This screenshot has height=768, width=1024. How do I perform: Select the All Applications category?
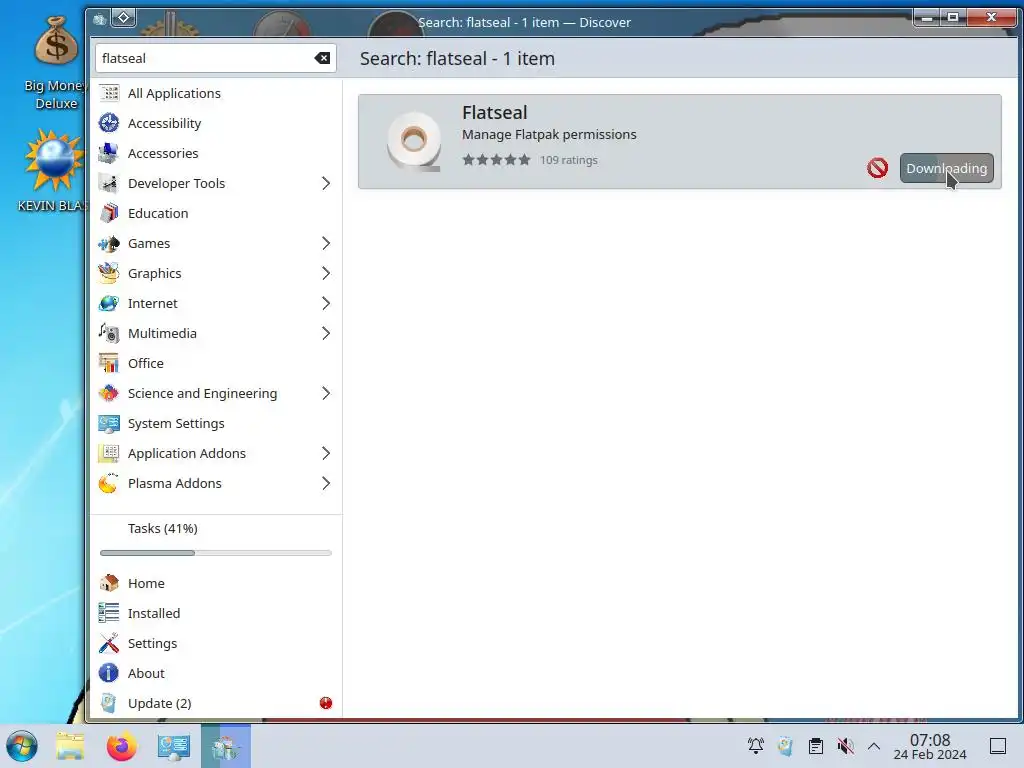tap(216, 93)
